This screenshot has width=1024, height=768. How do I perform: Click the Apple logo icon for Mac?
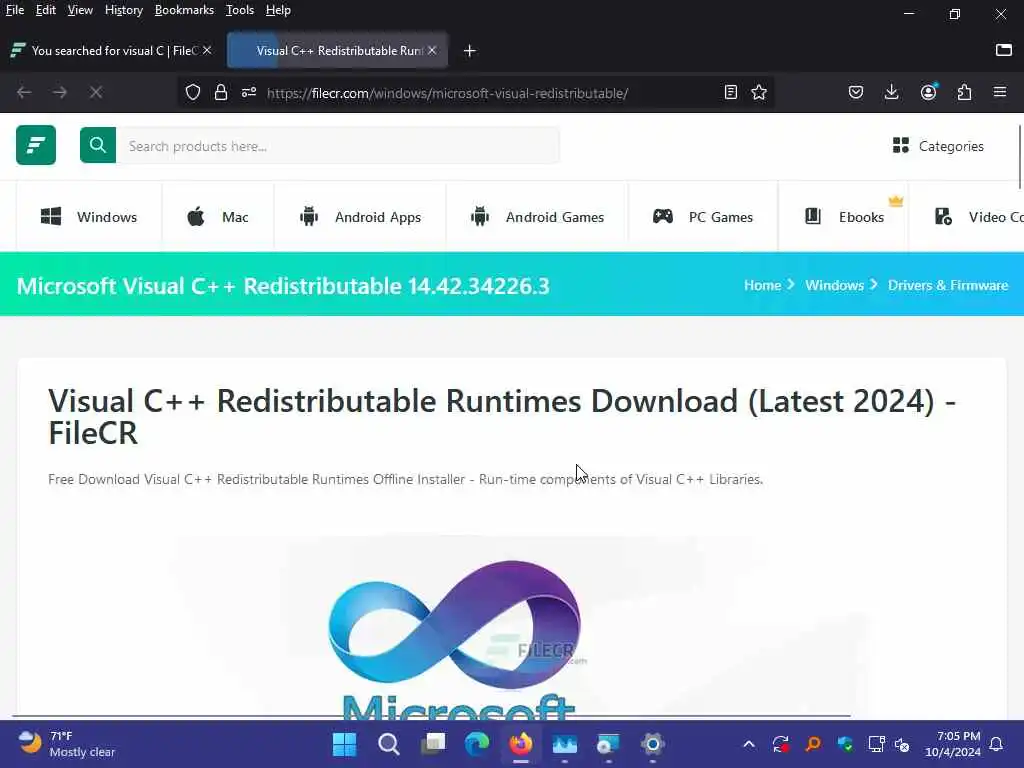(x=195, y=216)
